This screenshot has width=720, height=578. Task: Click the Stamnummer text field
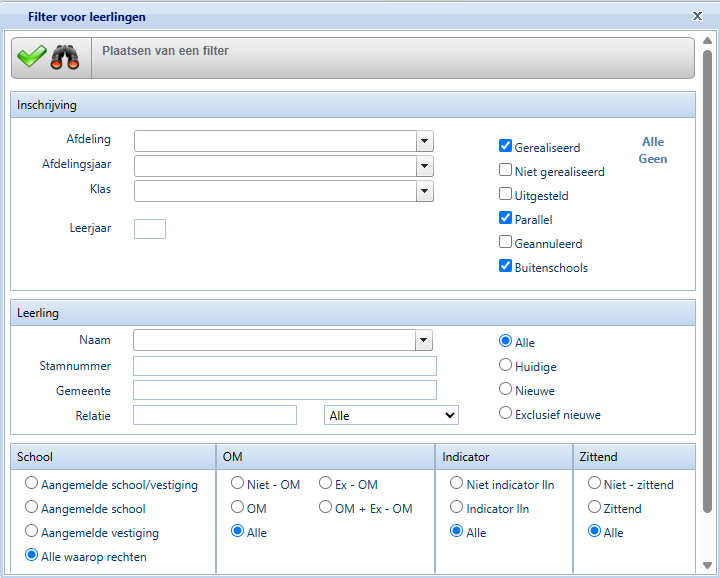[285, 366]
